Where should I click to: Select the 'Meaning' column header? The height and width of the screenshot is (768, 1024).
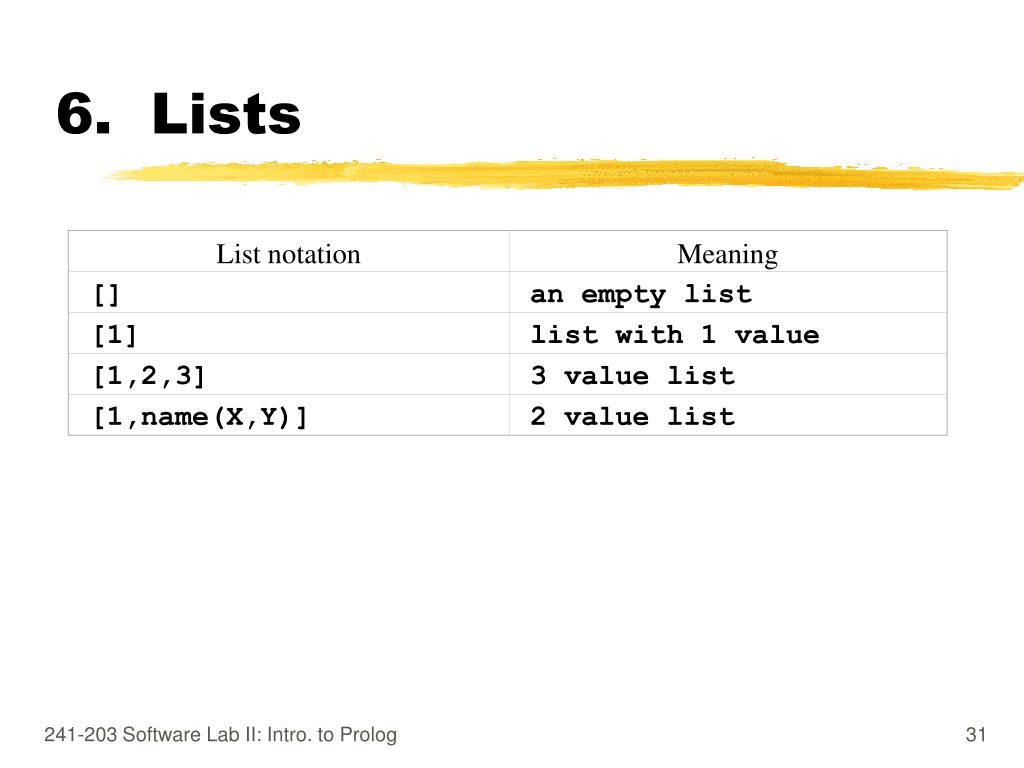[728, 254]
